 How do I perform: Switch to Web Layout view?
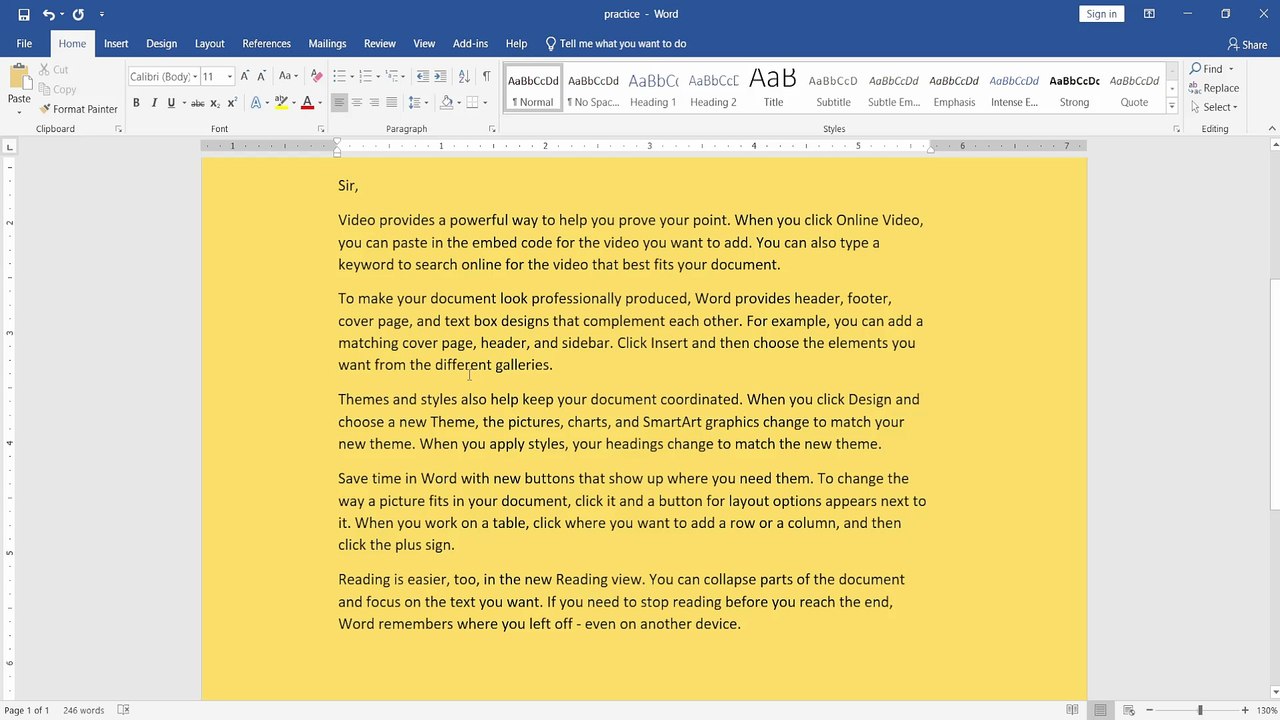[x=1128, y=710]
